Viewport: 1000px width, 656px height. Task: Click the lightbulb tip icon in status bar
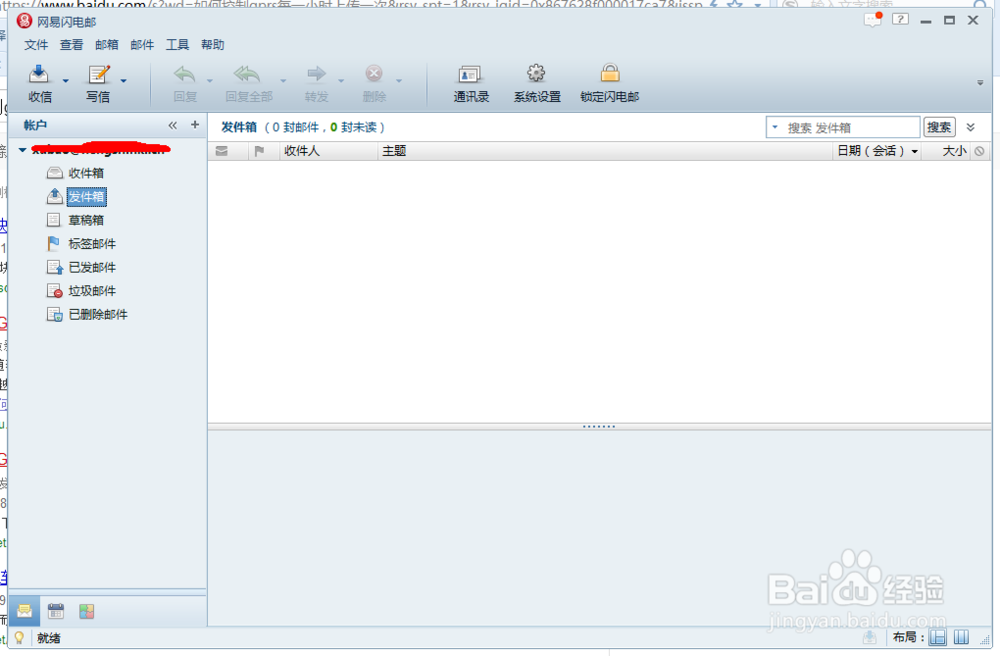(x=19, y=638)
